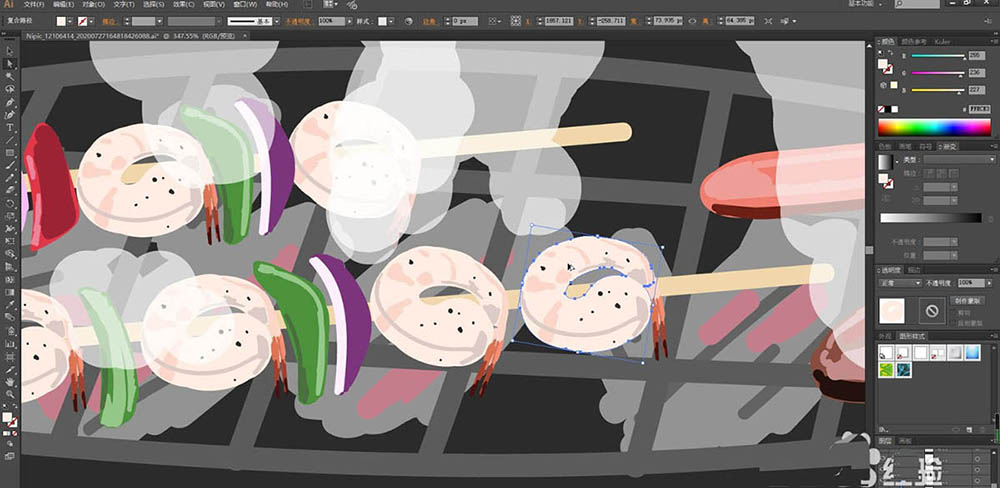
Task: Select the Gradient tool in toolbox
Action: [10, 292]
